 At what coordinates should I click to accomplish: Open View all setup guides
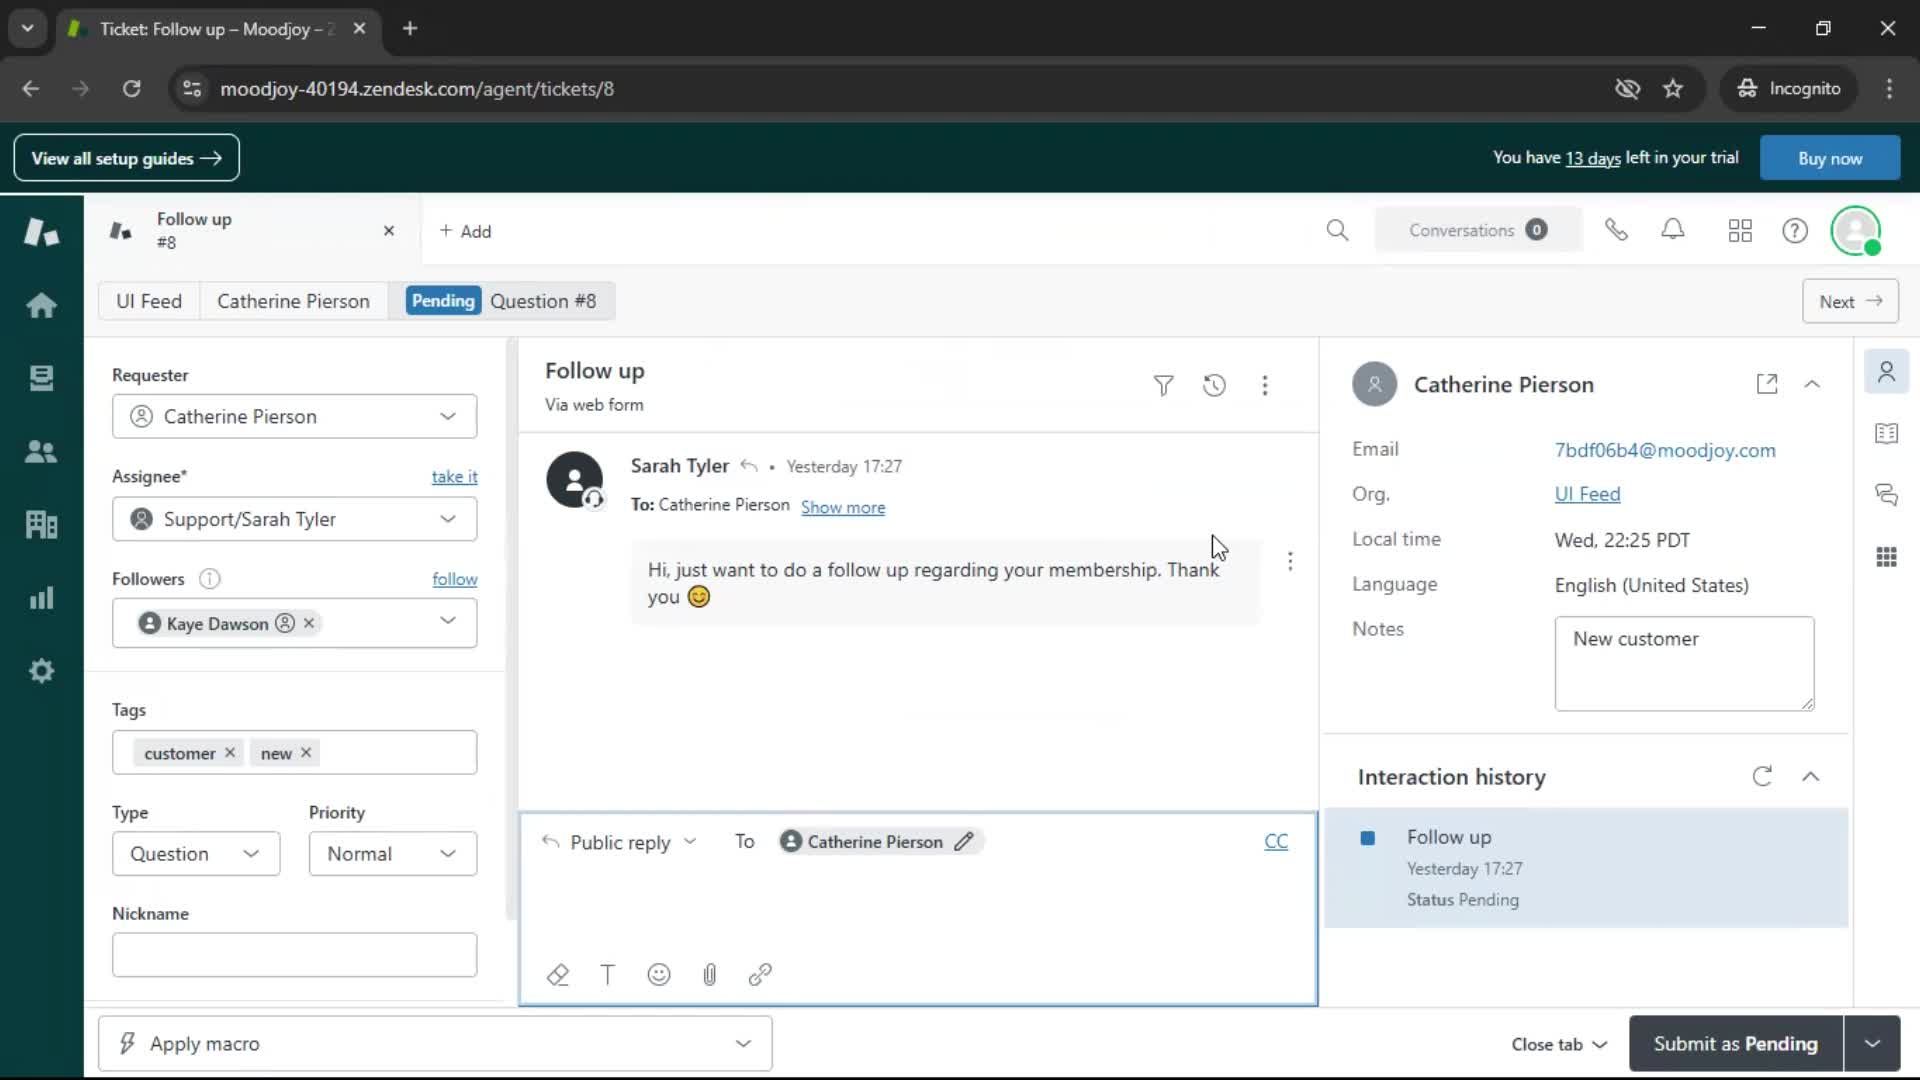[126, 158]
